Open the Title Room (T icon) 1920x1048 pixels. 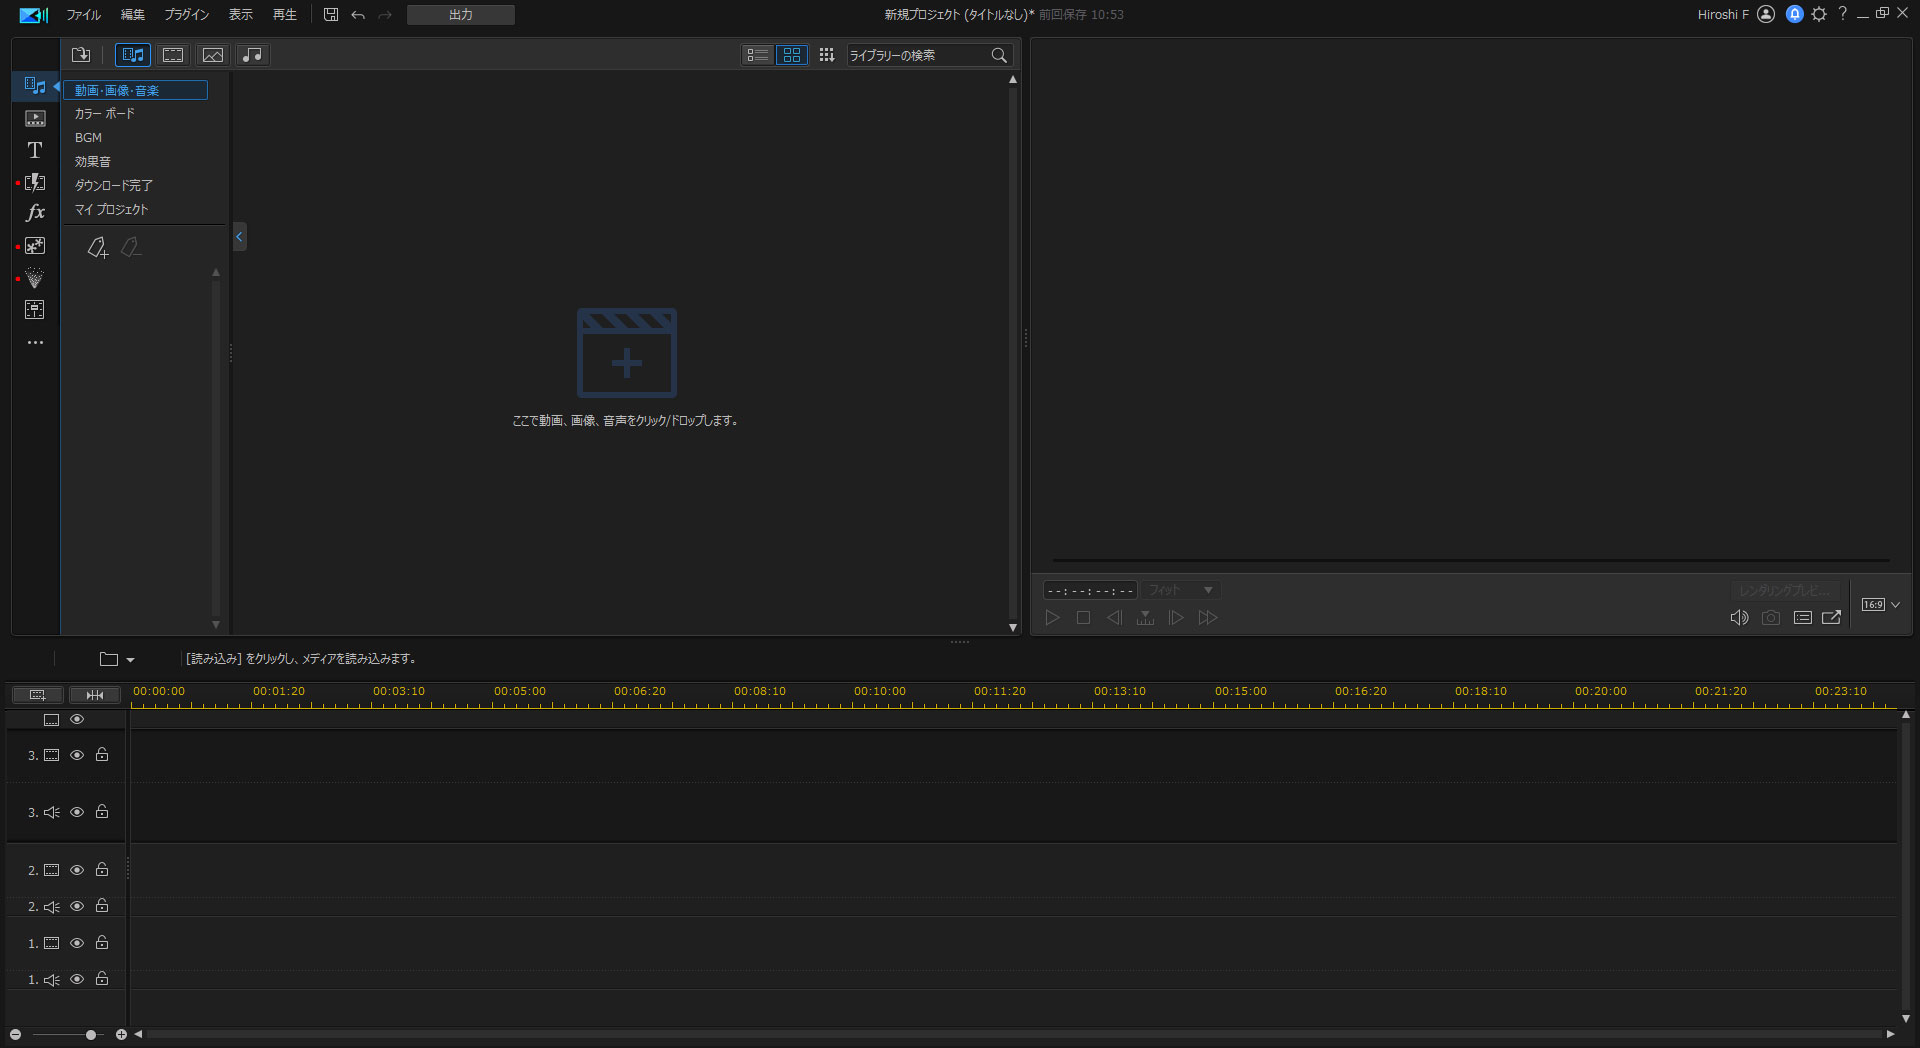tap(35, 150)
